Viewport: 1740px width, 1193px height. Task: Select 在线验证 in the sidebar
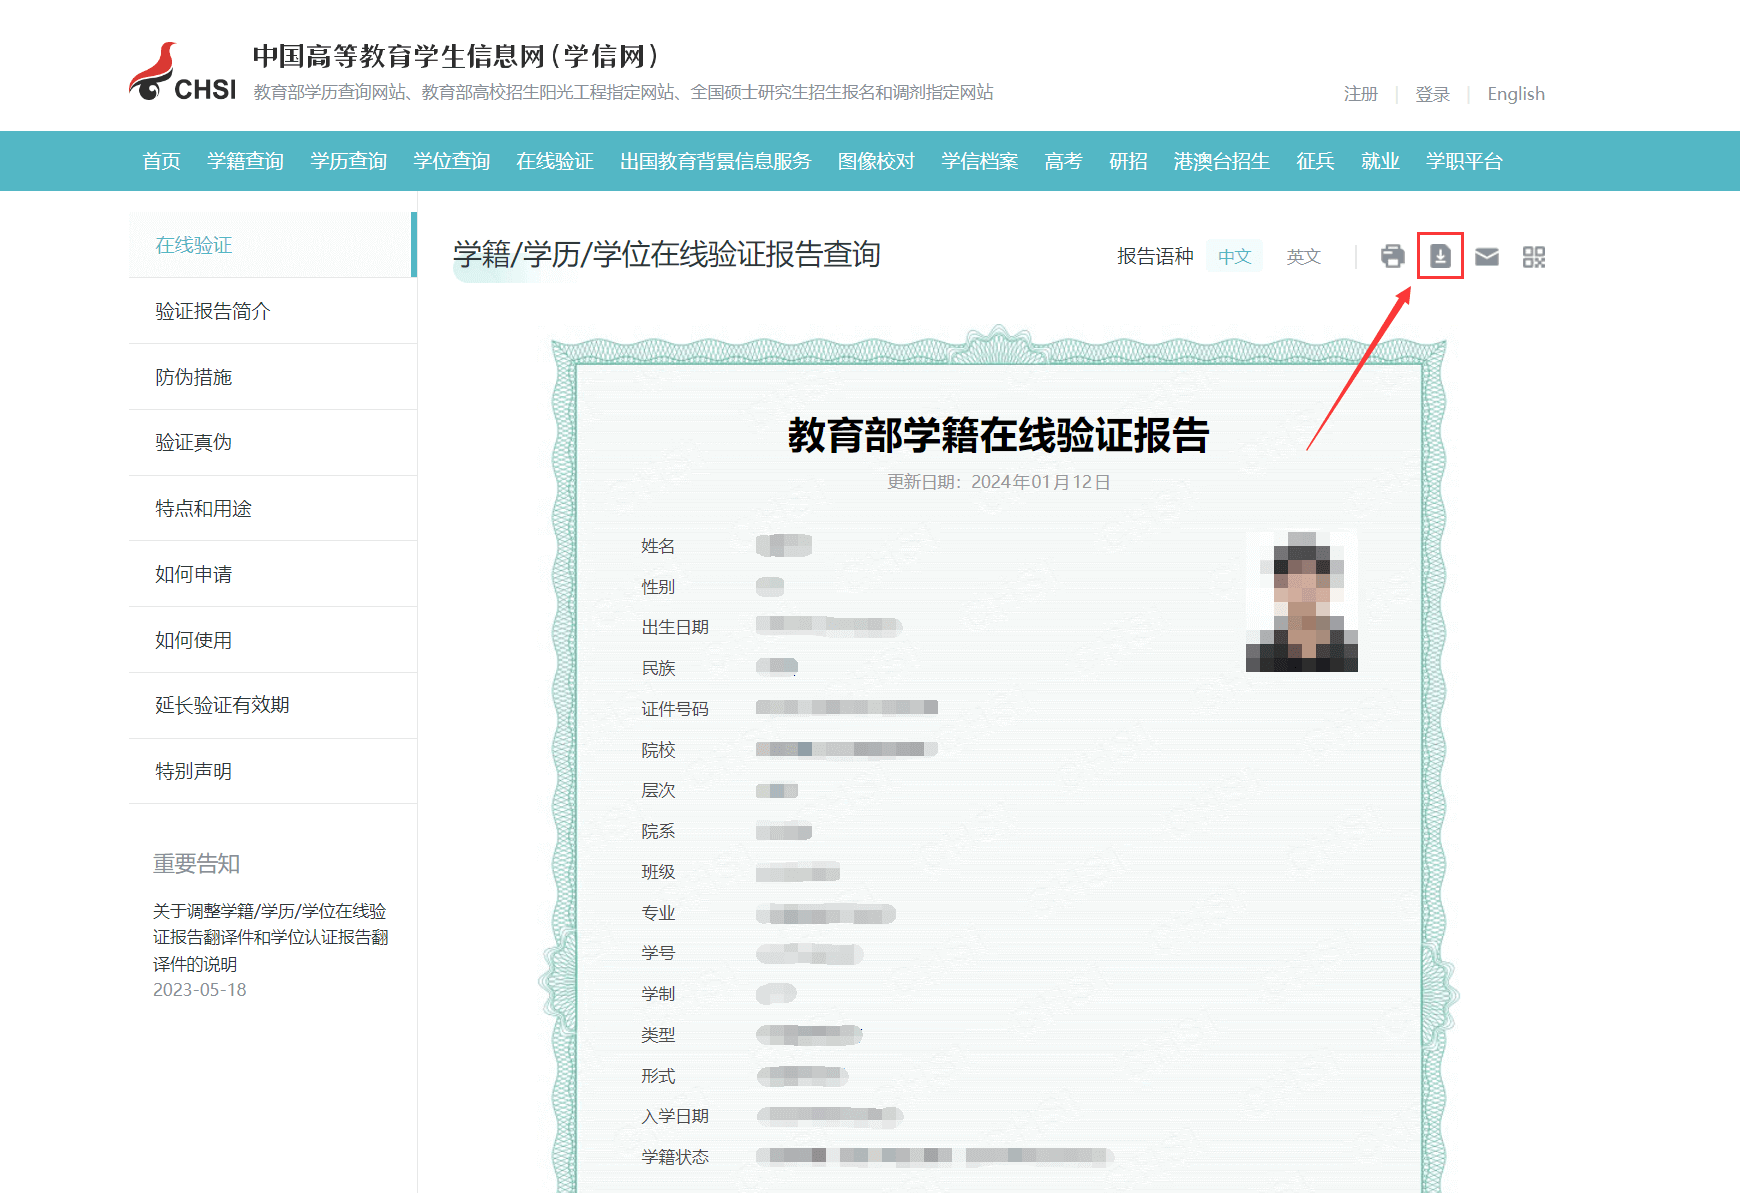click(x=272, y=245)
